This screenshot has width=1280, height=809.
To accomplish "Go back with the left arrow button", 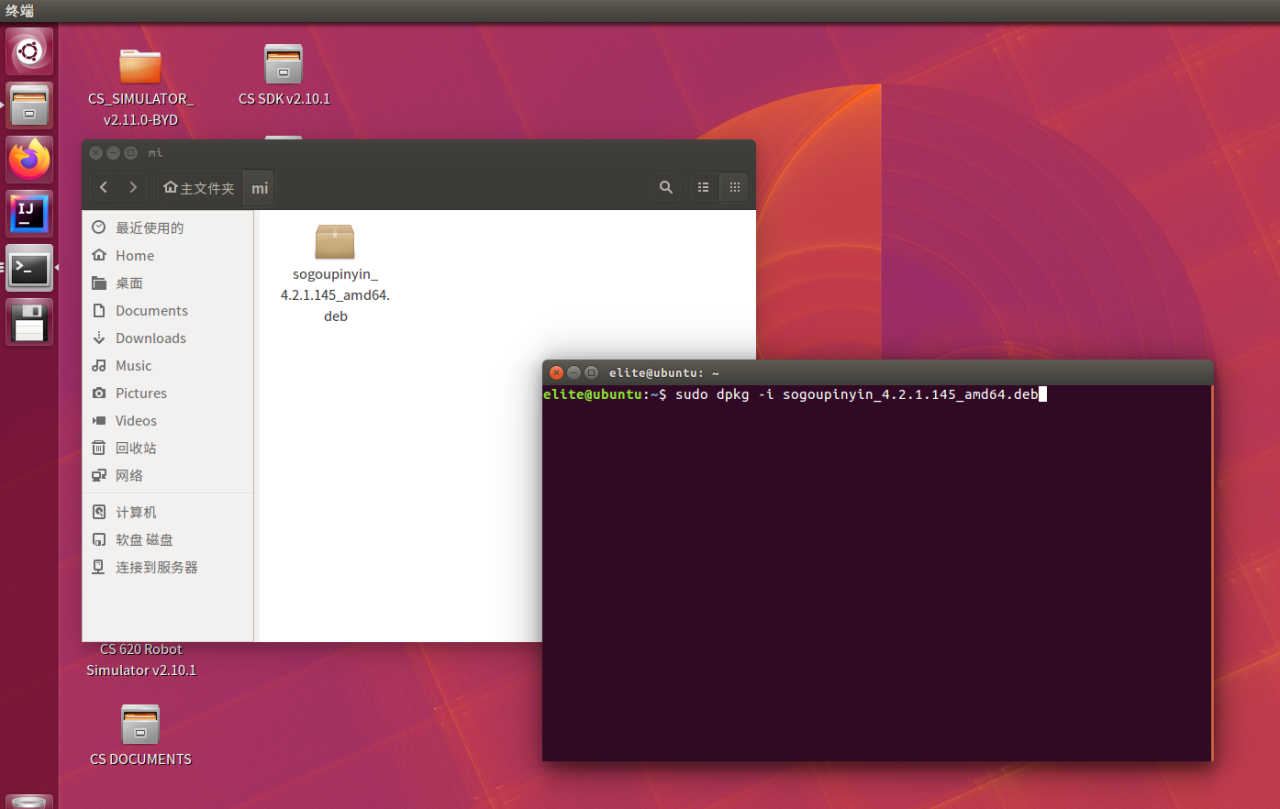I will [x=104, y=187].
